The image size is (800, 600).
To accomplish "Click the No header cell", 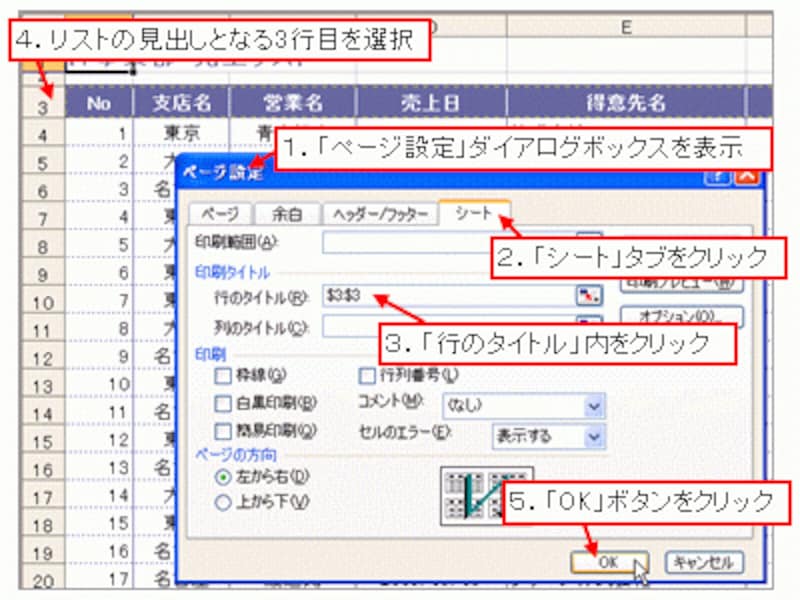I will pyautogui.click(x=99, y=103).
